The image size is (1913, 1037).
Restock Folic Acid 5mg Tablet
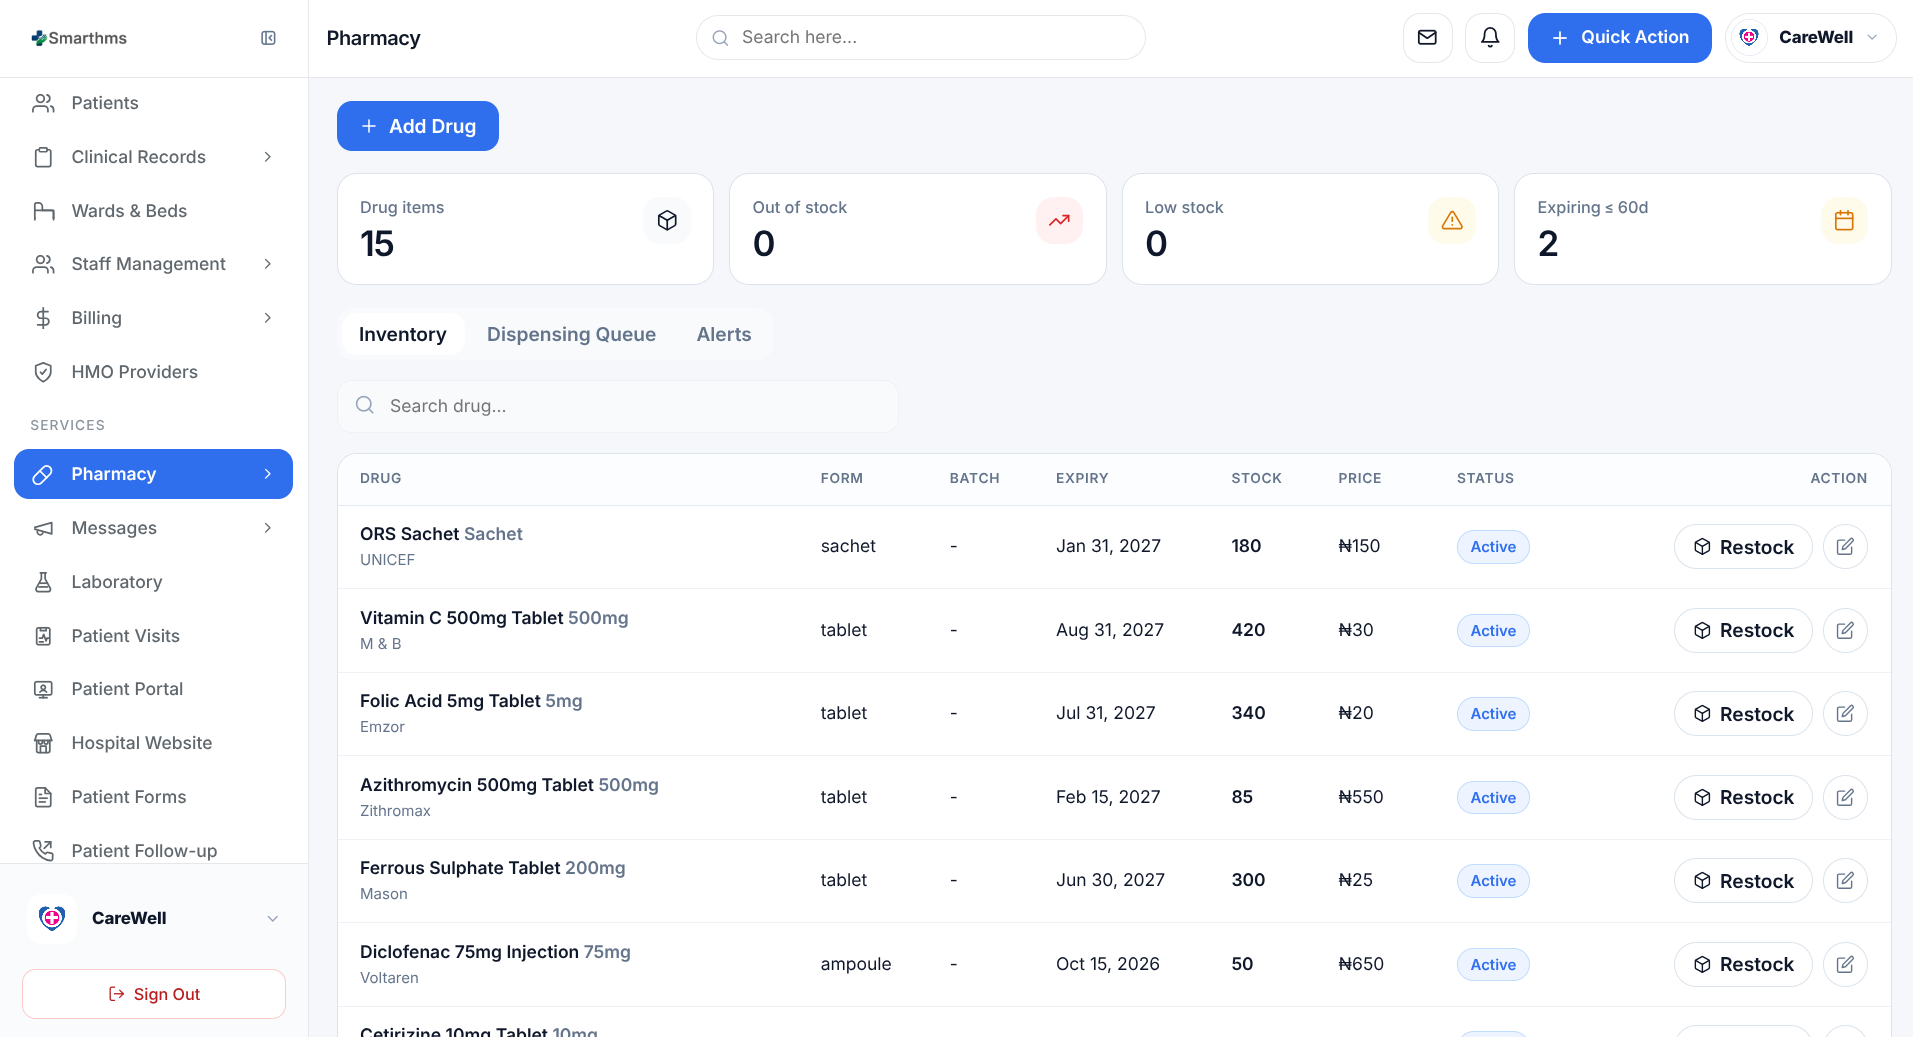pos(1743,714)
